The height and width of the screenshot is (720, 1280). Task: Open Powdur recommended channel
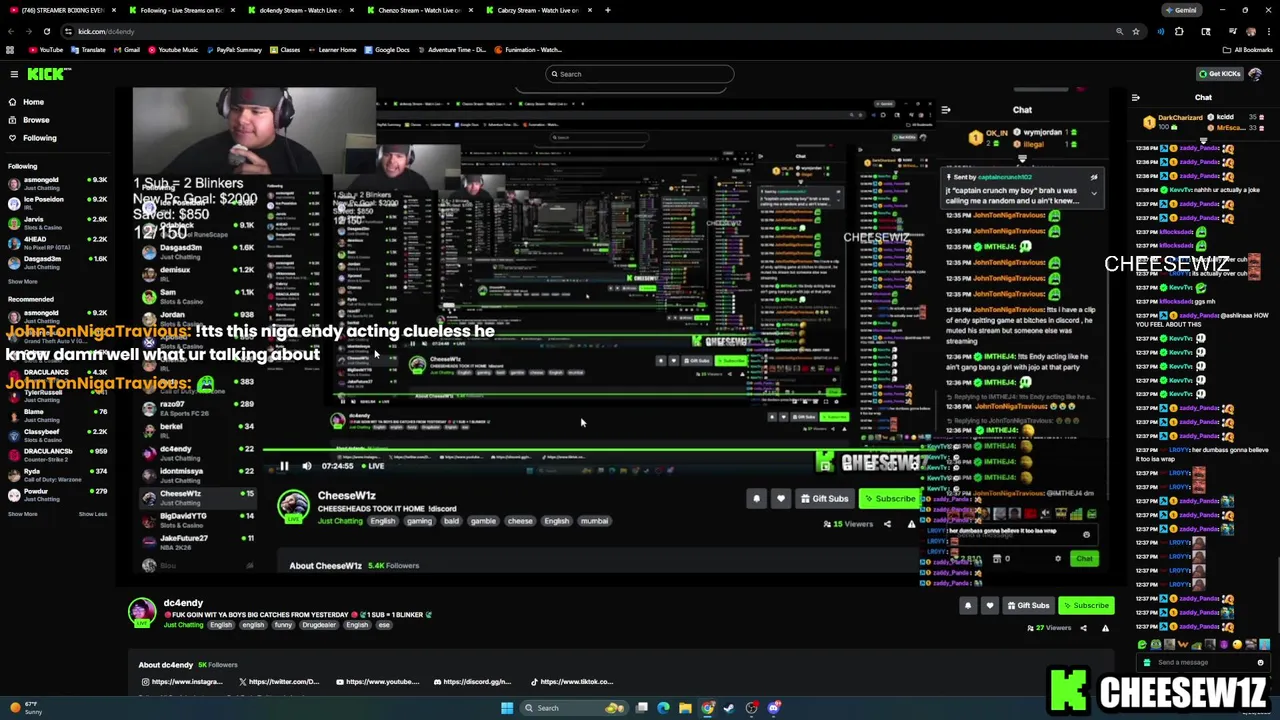[57, 495]
